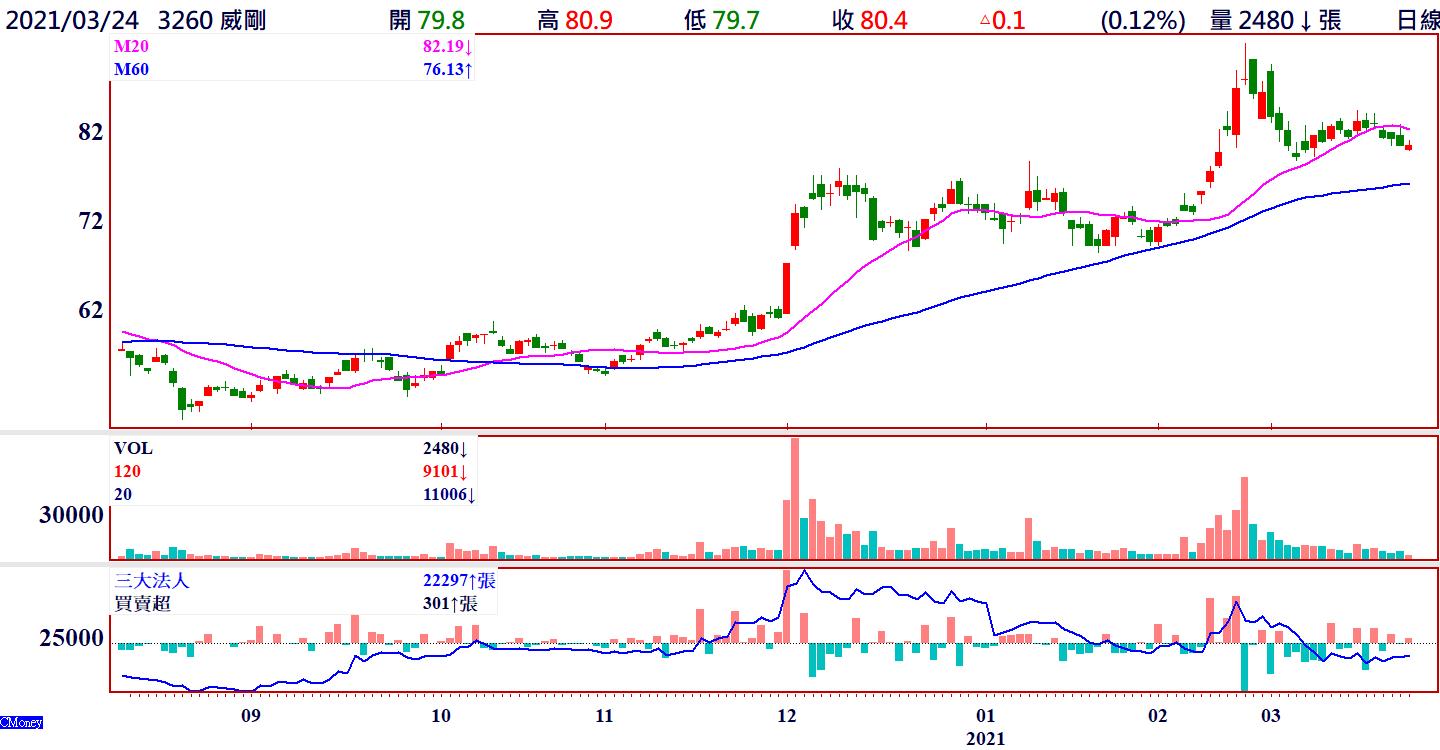Click the 30000 volume axis label
Viewport: 1440px width, 750px height.
[71, 515]
